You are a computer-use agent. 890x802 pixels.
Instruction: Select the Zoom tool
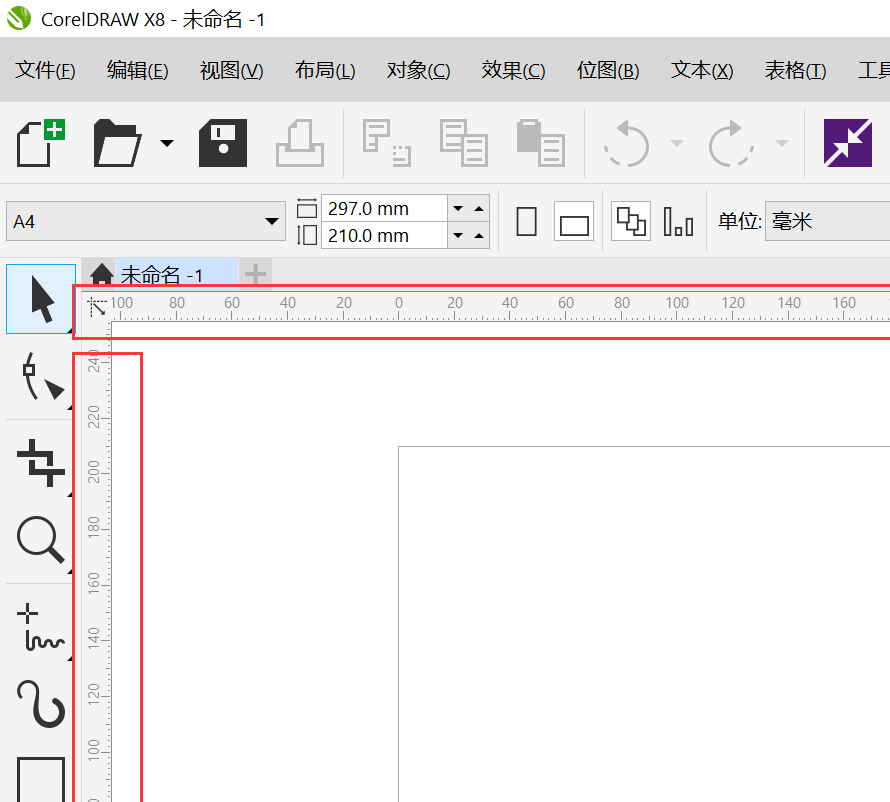point(40,541)
